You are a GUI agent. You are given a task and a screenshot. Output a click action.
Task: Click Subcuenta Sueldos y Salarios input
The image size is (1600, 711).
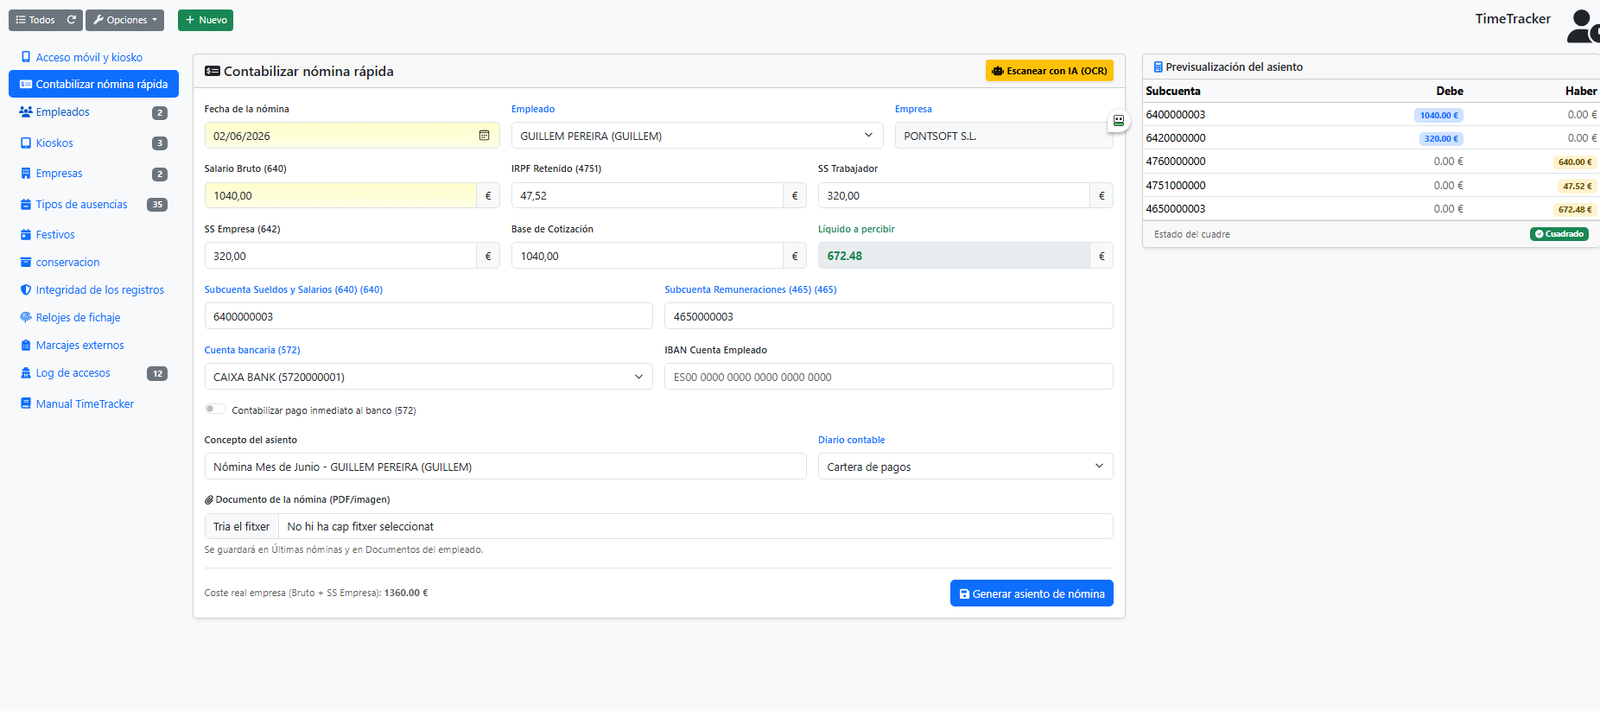428,316
